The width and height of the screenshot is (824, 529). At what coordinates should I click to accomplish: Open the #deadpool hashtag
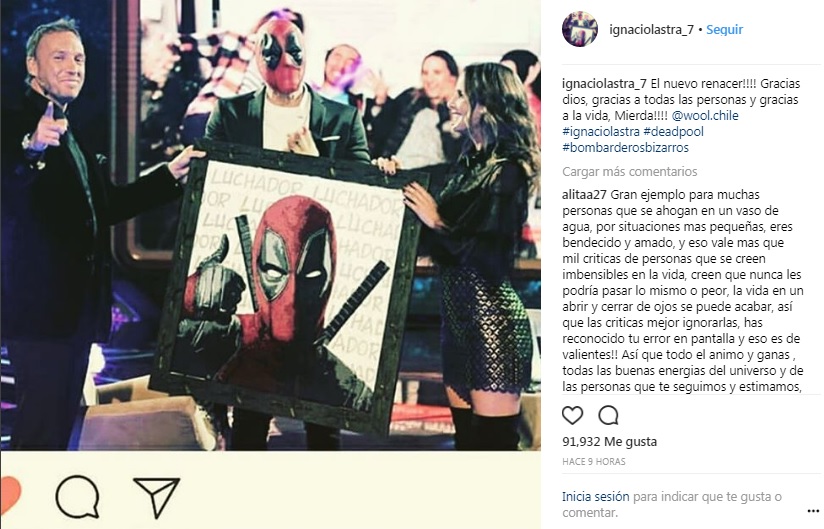[x=673, y=132]
